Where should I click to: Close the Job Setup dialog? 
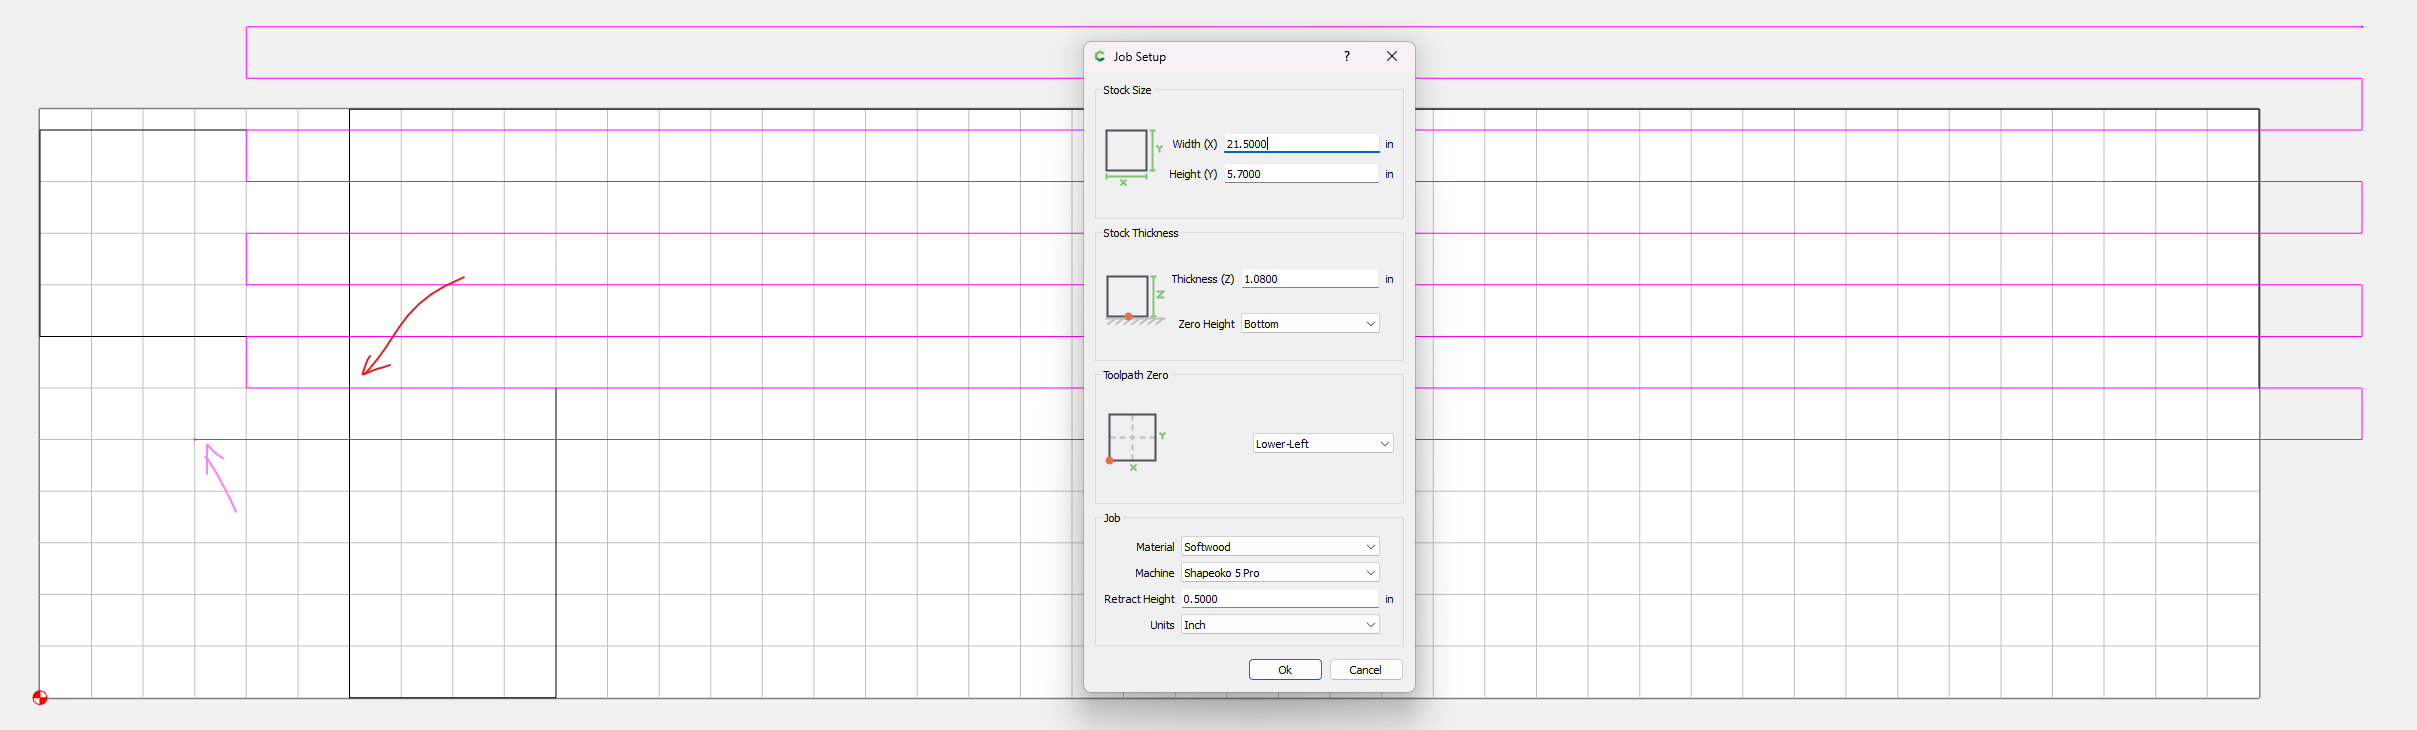click(x=1391, y=57)
